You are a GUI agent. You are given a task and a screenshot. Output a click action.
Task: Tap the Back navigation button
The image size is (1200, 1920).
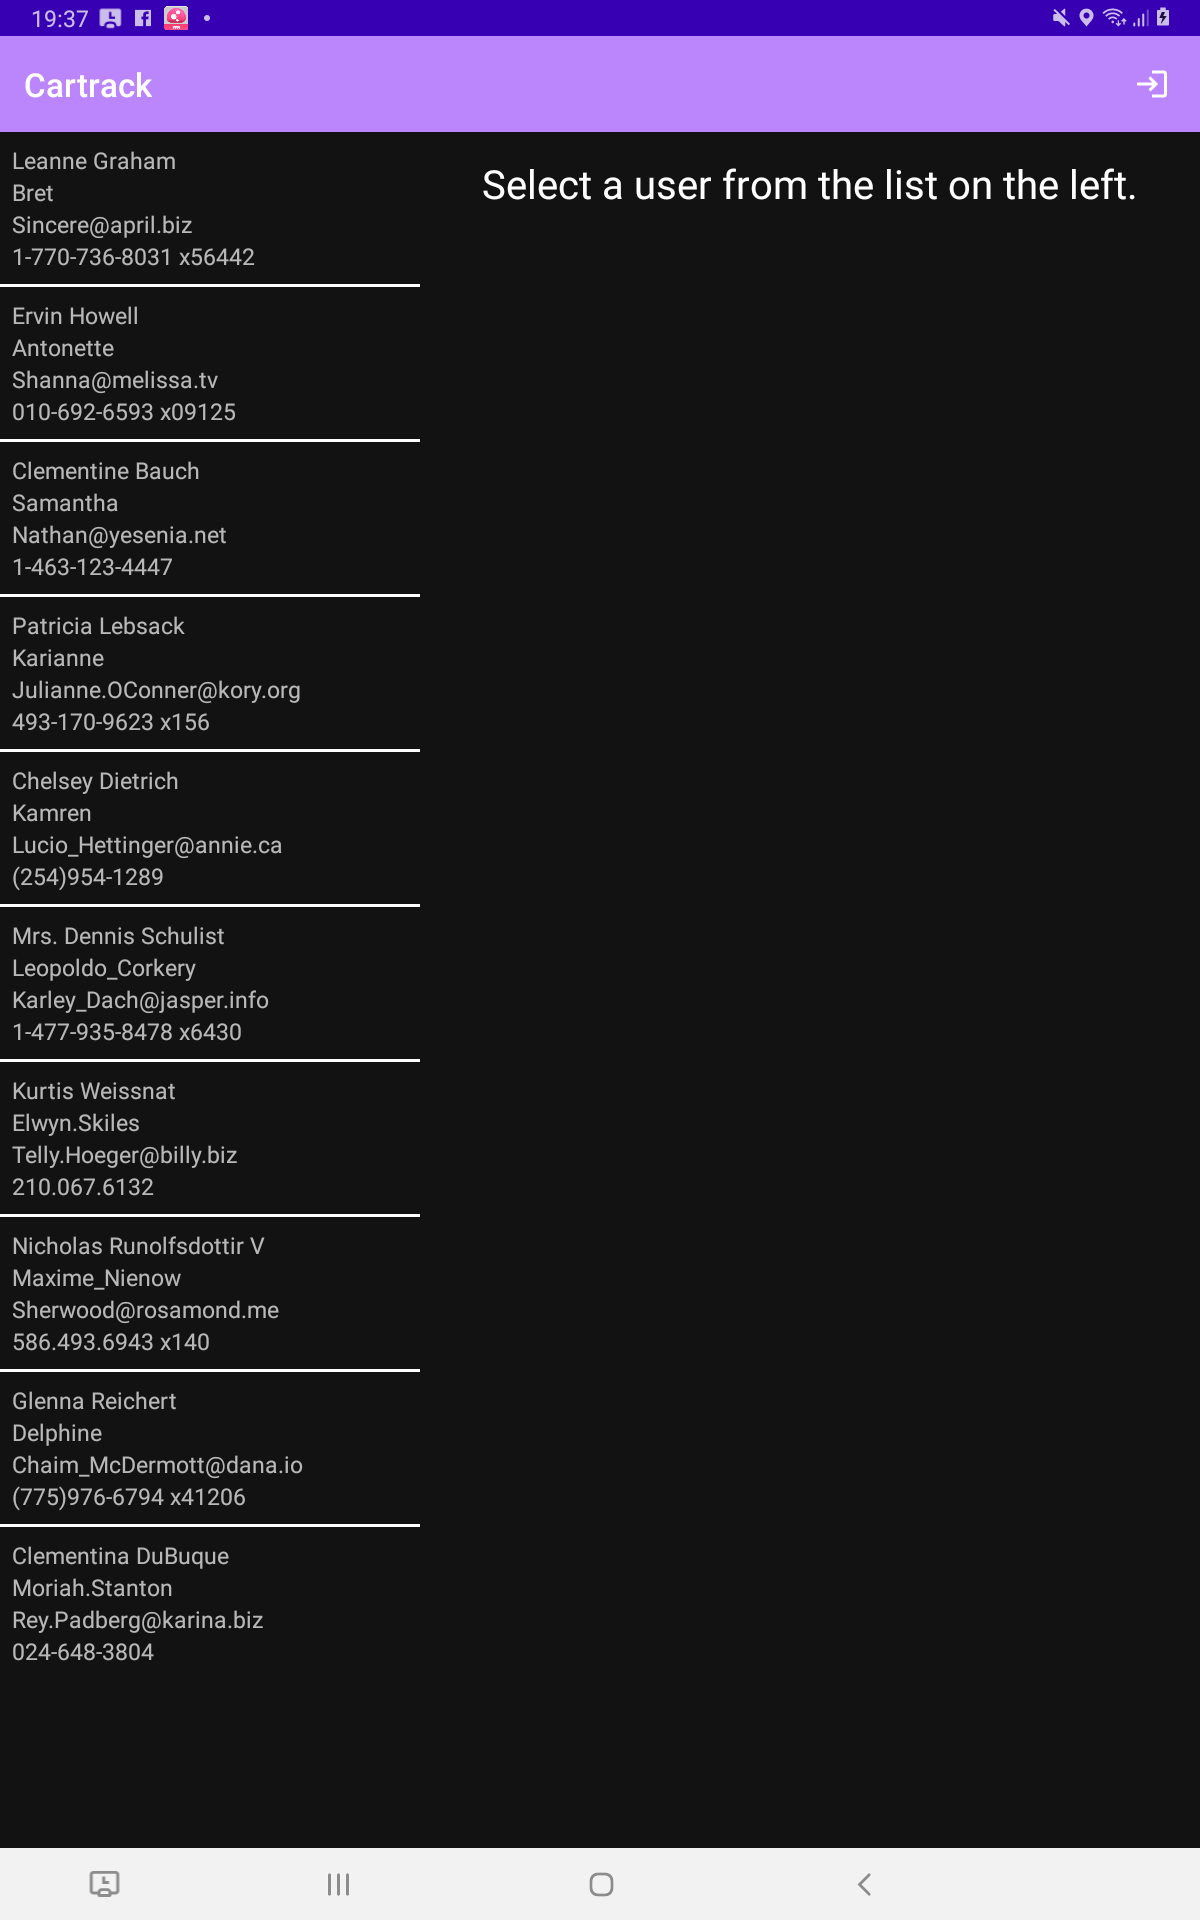864,1884
